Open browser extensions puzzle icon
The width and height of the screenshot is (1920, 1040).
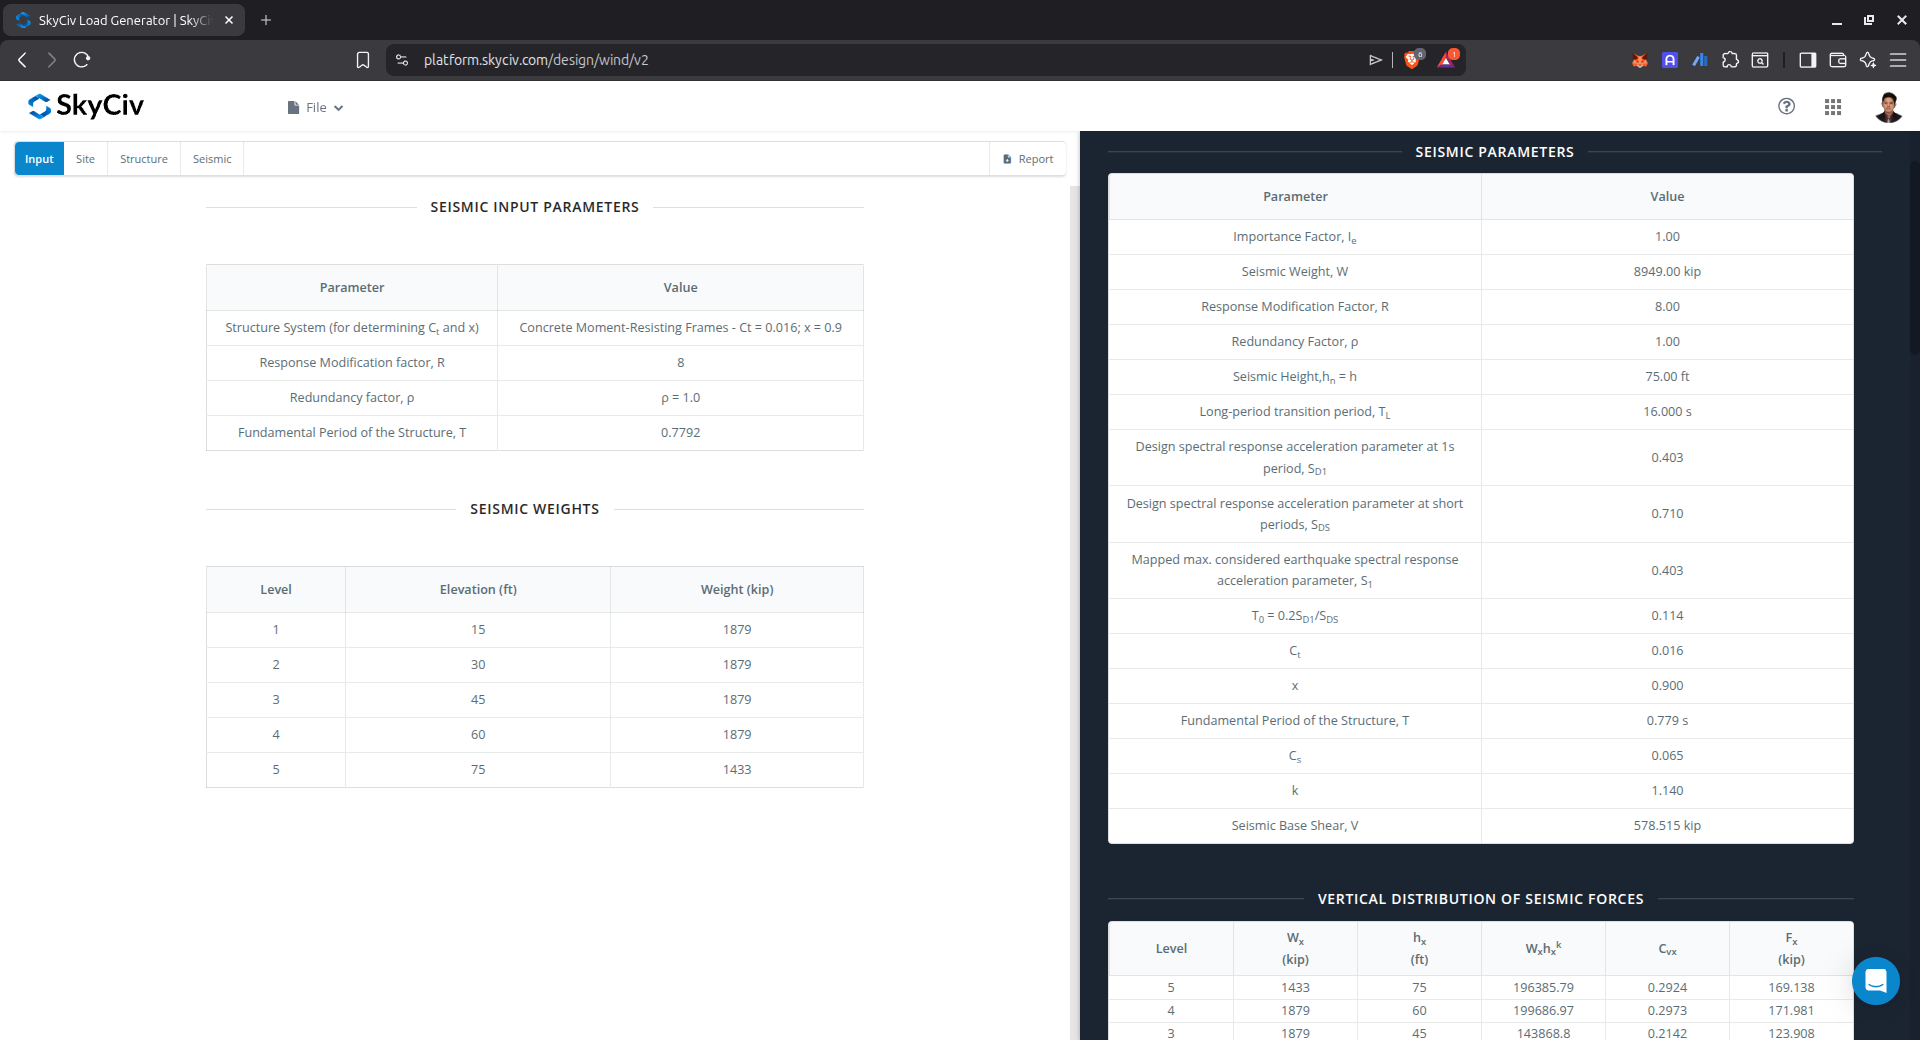click(x=1730, y=60)
